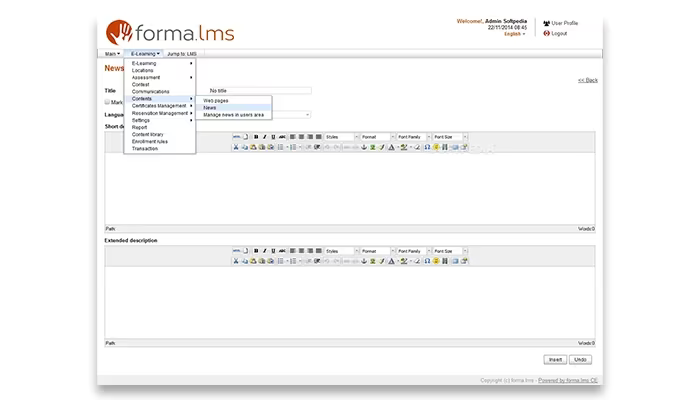Apply italic in Short description editor toolbar
The height and width of the screenshot is (400, 700).
[265, 137]
